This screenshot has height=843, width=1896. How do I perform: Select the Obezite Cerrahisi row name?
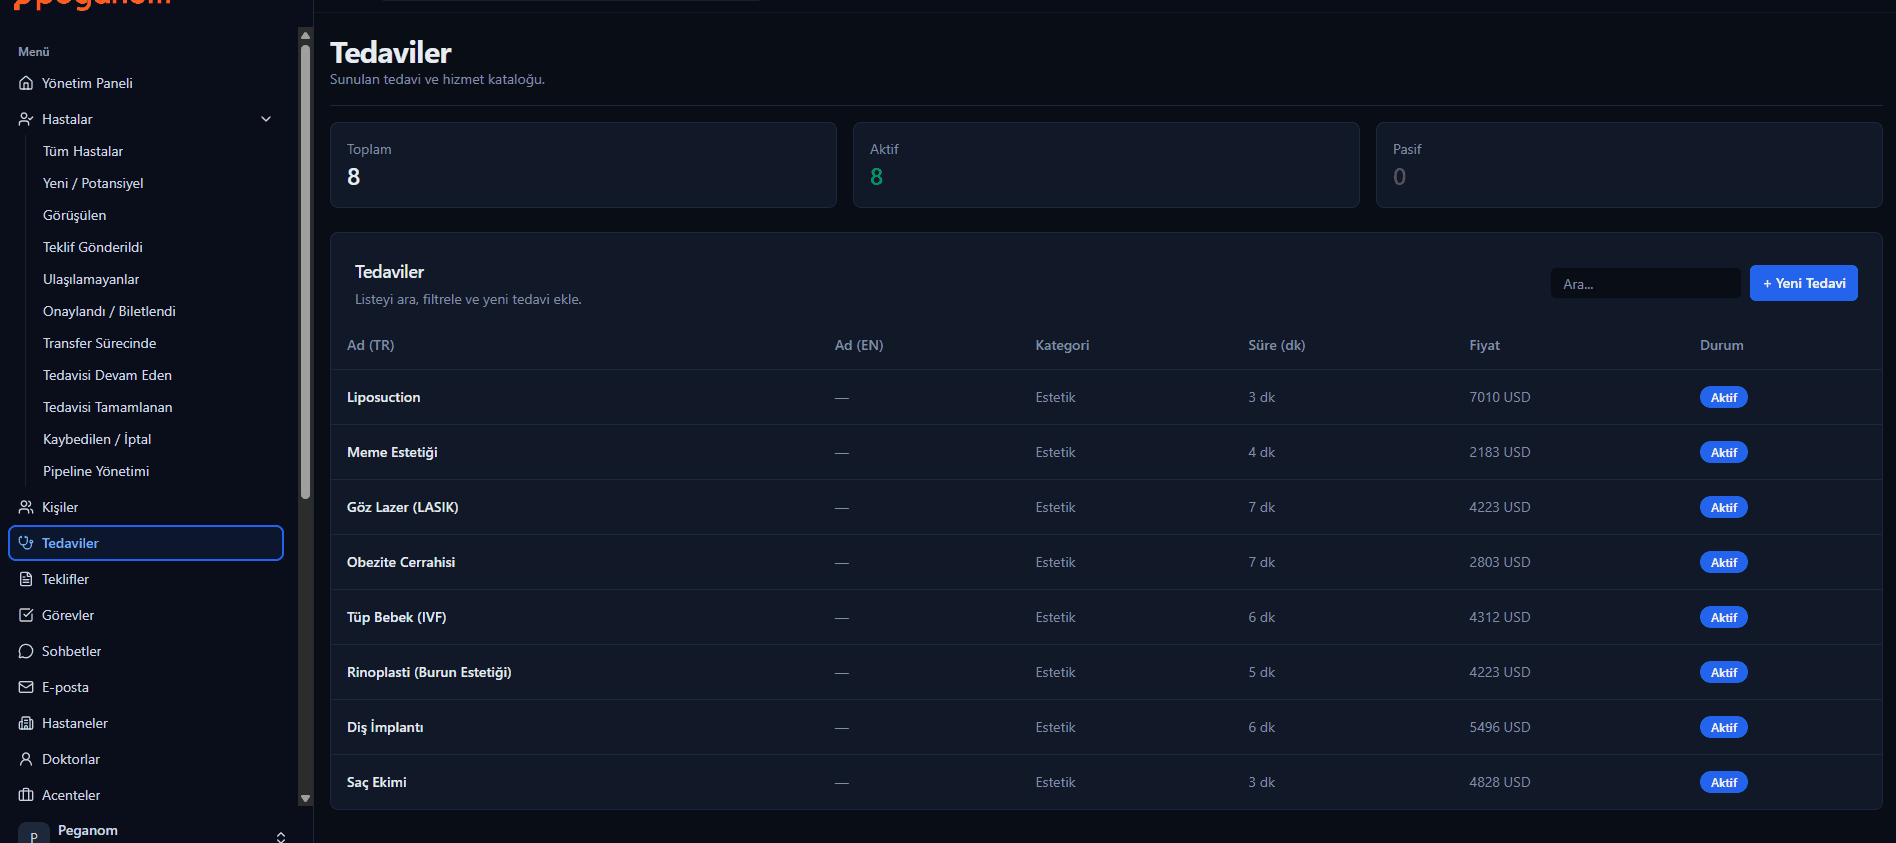click(401, 562)
